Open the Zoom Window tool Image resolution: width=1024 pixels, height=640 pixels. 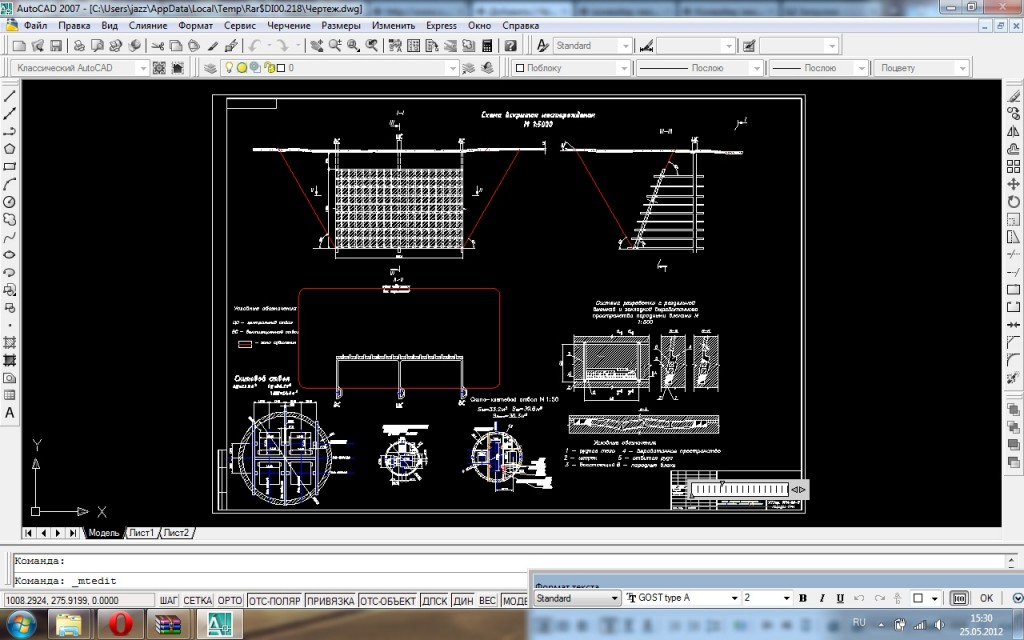pos(353,46)
